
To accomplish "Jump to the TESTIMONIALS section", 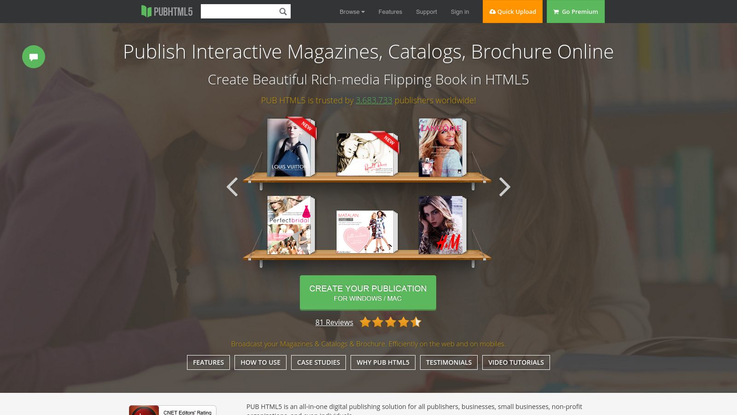I will [448, 362].
